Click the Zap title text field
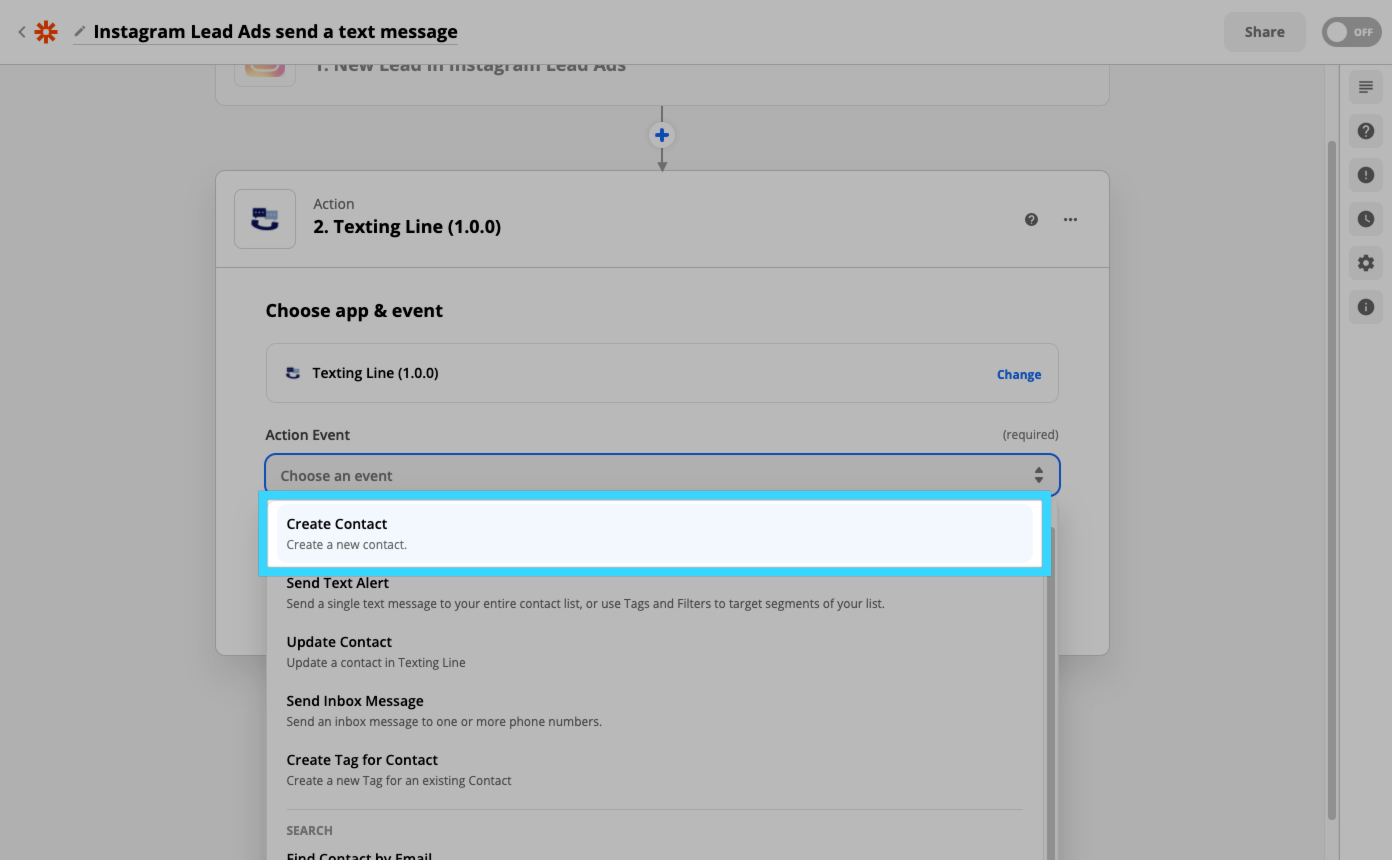1392x860 pixels. pyautogui.click(x=275, y=32)
